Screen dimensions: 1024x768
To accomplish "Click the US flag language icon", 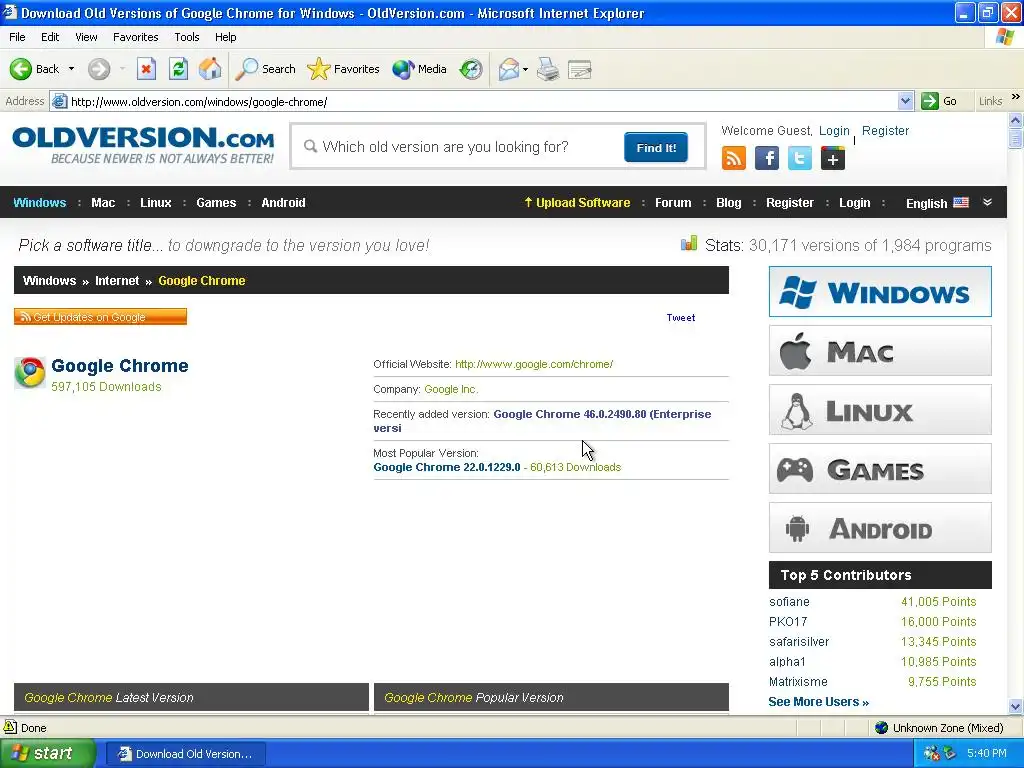I will [x=961, y=202].
